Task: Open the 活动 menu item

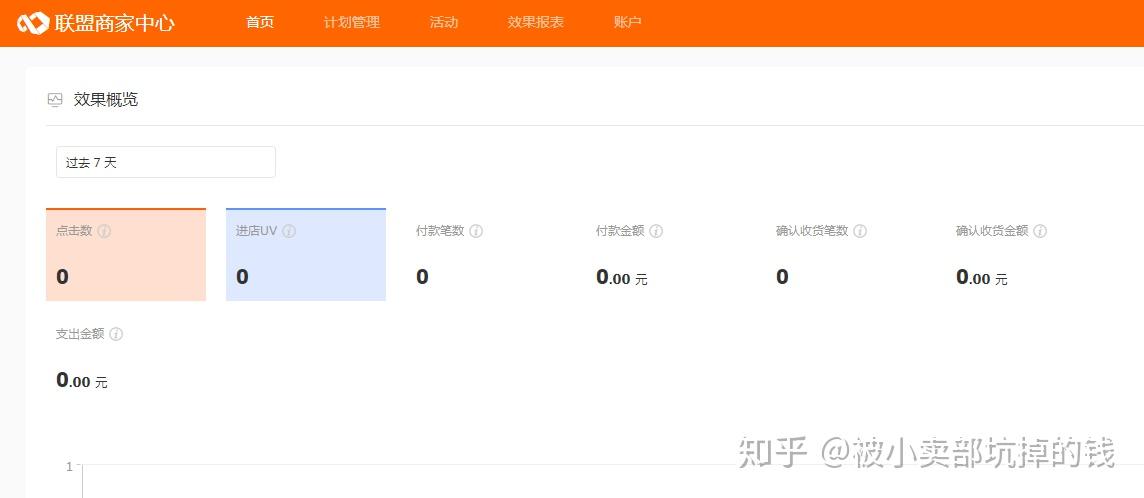Action: coord(444,23)
